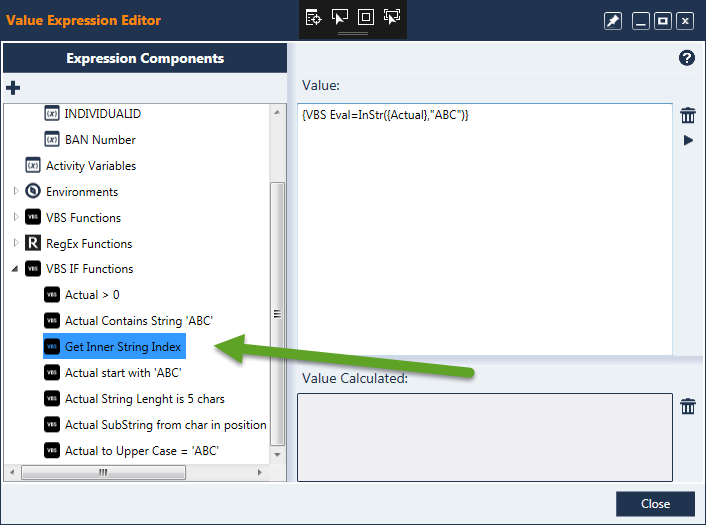Screen dimensions: 706x525
Task: Click the horizontal scrollbar left arrow
Action: click(12, 472)
